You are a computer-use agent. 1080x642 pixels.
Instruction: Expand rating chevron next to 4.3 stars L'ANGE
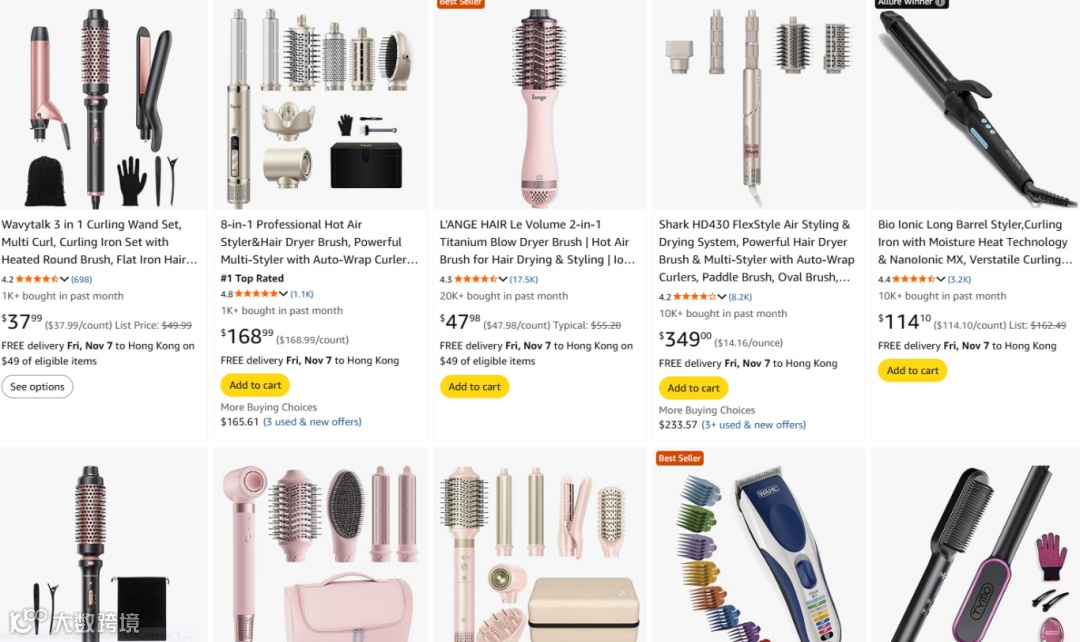[503, 279]
